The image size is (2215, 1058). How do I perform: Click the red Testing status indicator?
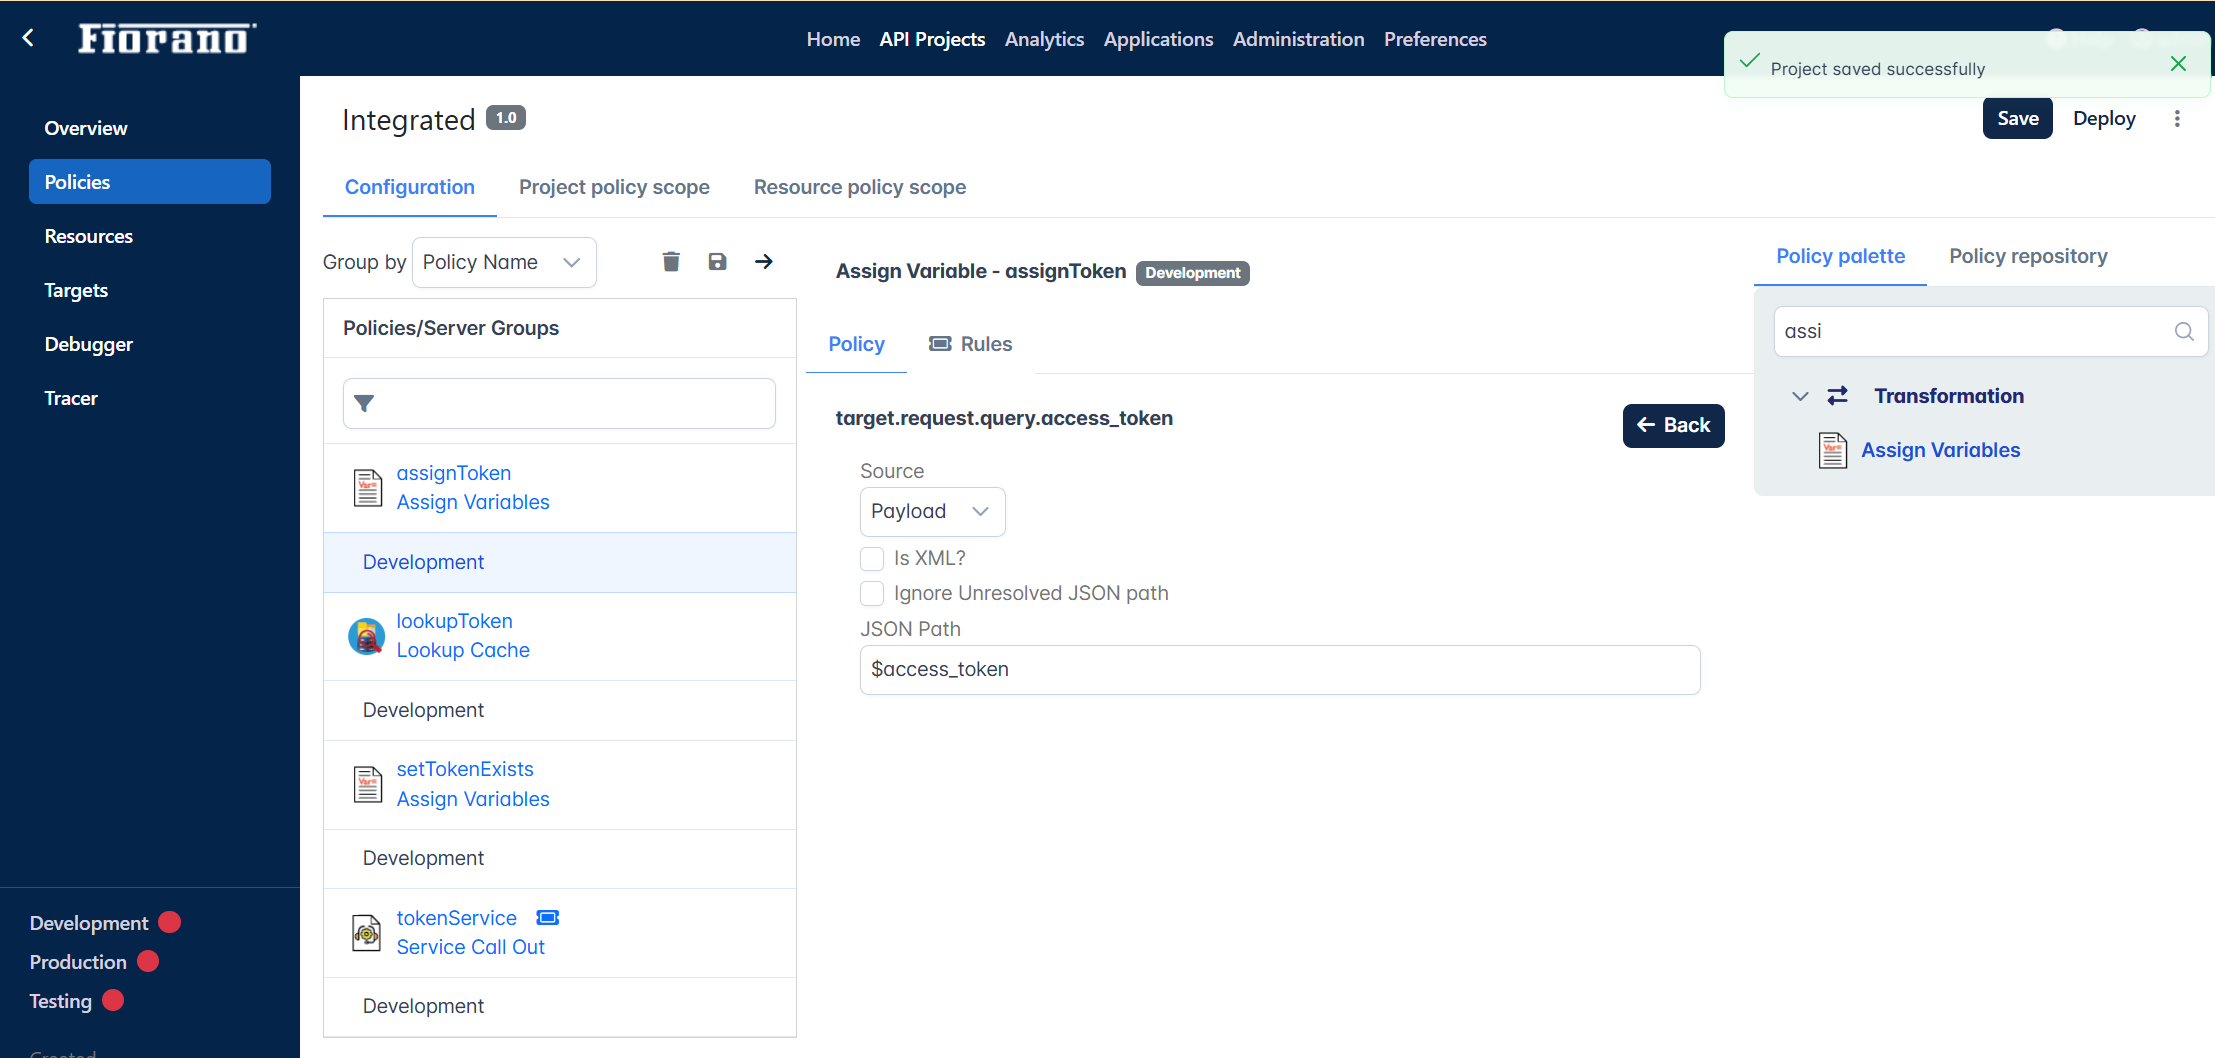click(113, 1000)
